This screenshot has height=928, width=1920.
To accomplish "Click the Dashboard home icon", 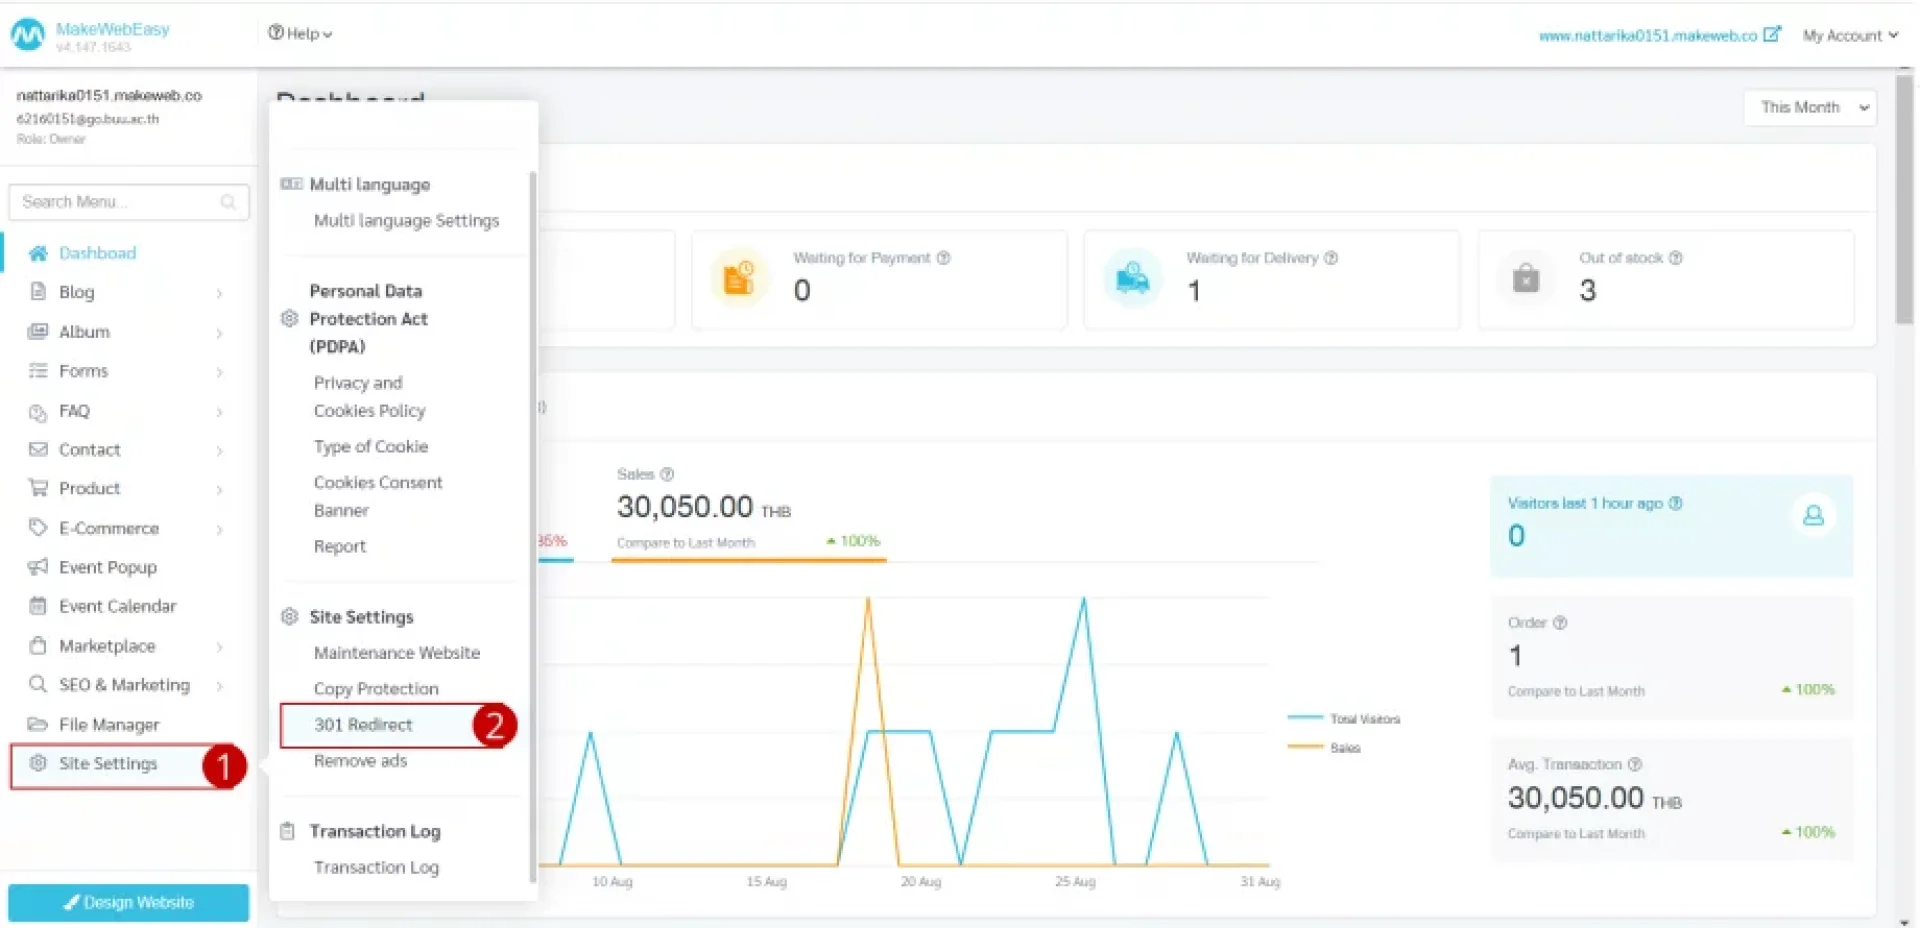I will [38, 253].
